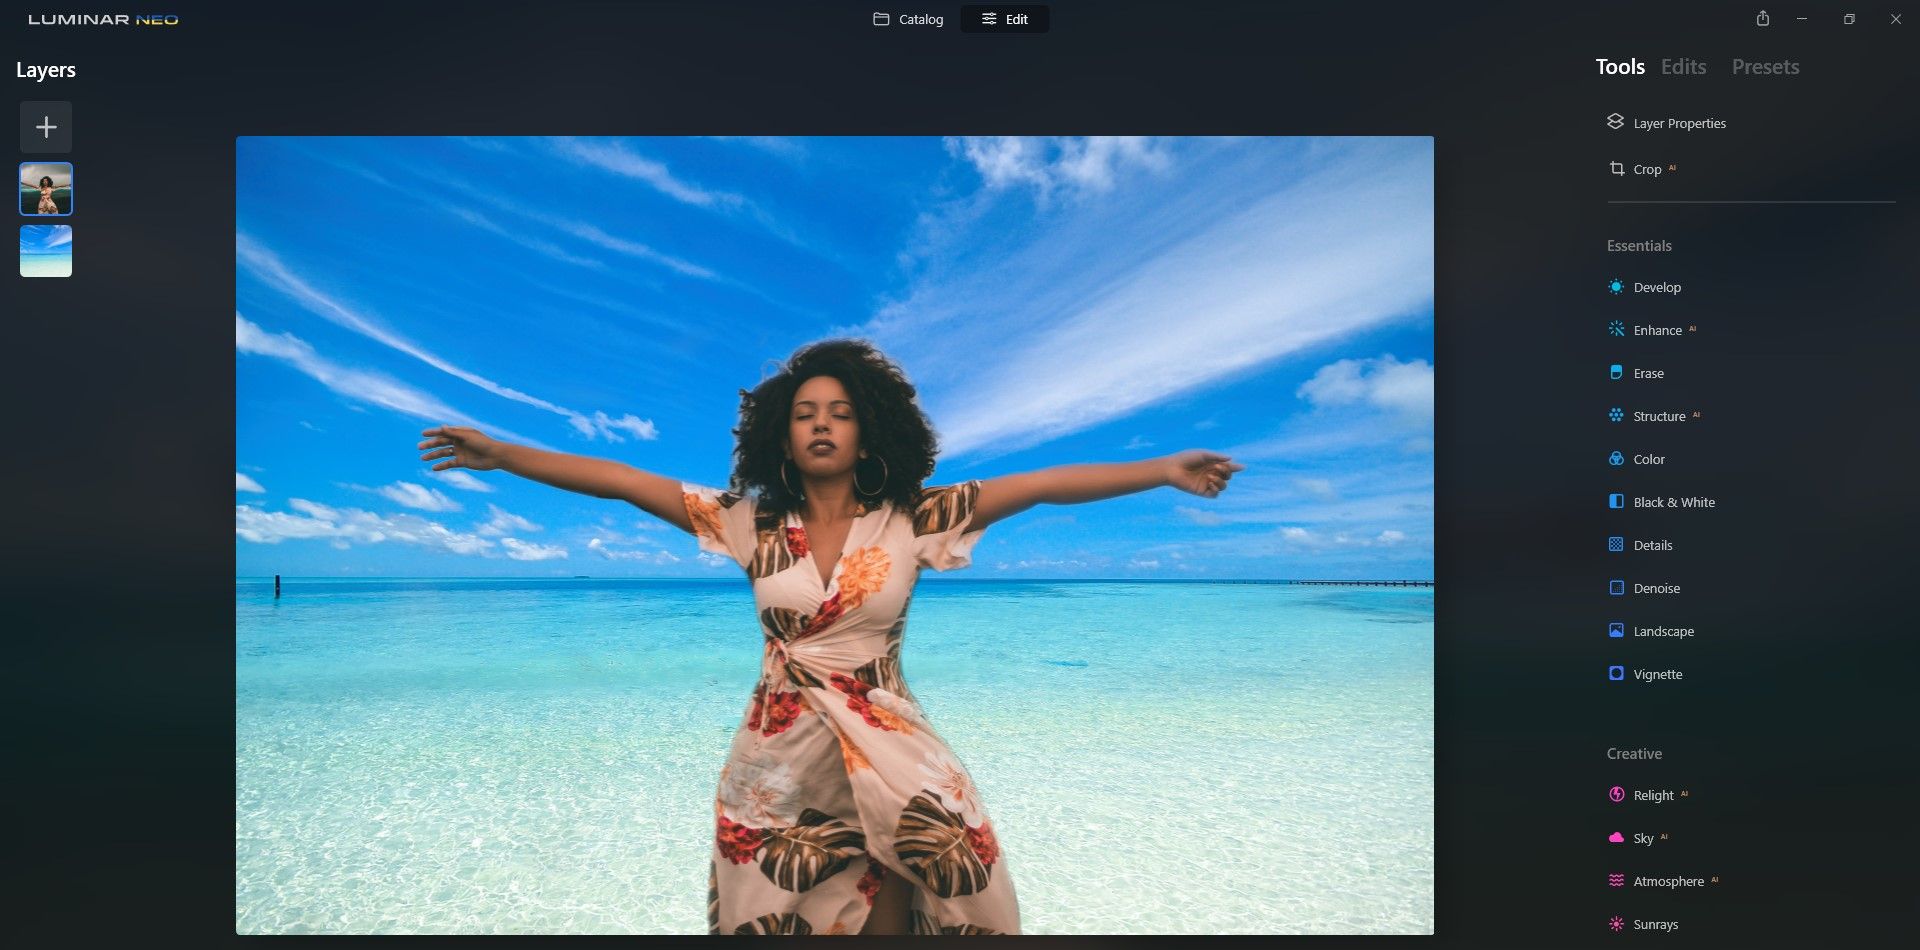Screen dimensions: 1920x950
Task: Open the Enhance AI tool
Action: click(x=1651, y=330)
